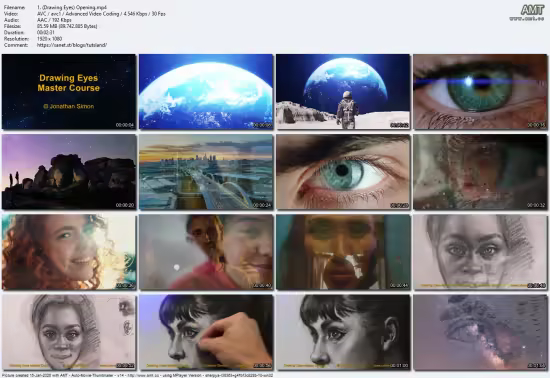The height and width of the screenshot is (378, 550).
Task: Click the '© Jonathan Simon' credit text
Action: click(x=69, y=106)
